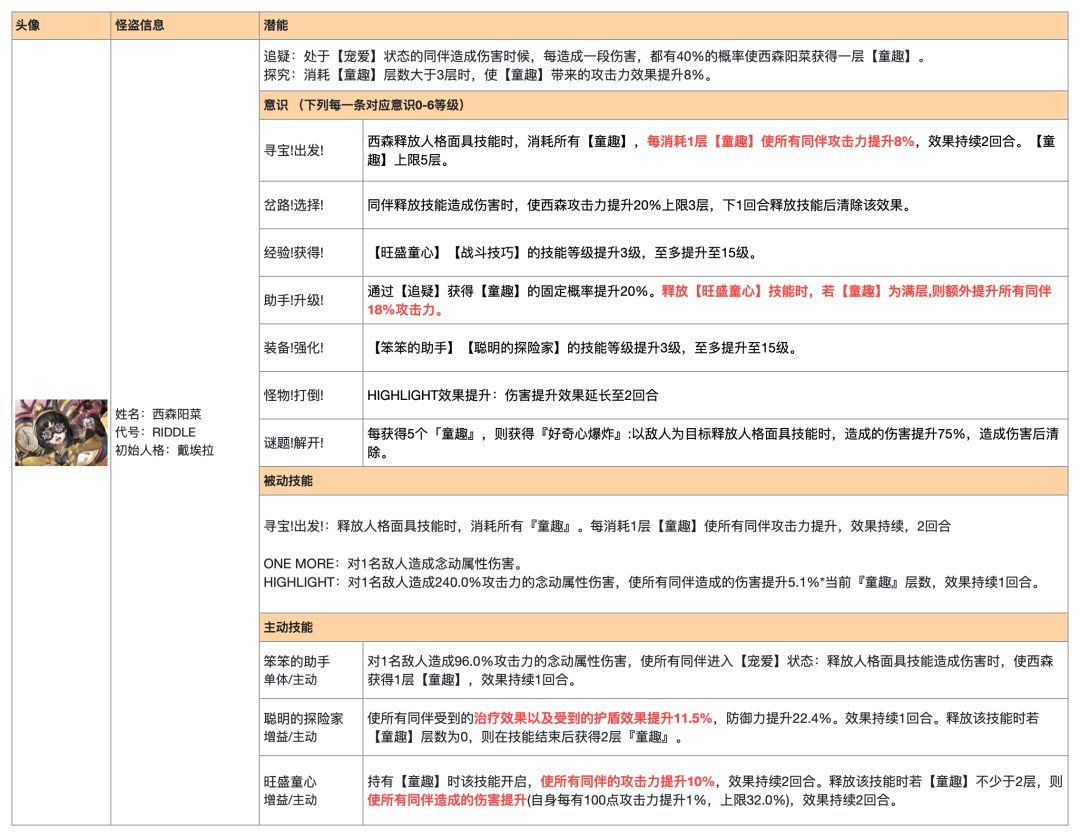Click the ONE MORE skill line
Image resolution: width=1080 pixels, height=837 pixels.
tap(393, 564)
